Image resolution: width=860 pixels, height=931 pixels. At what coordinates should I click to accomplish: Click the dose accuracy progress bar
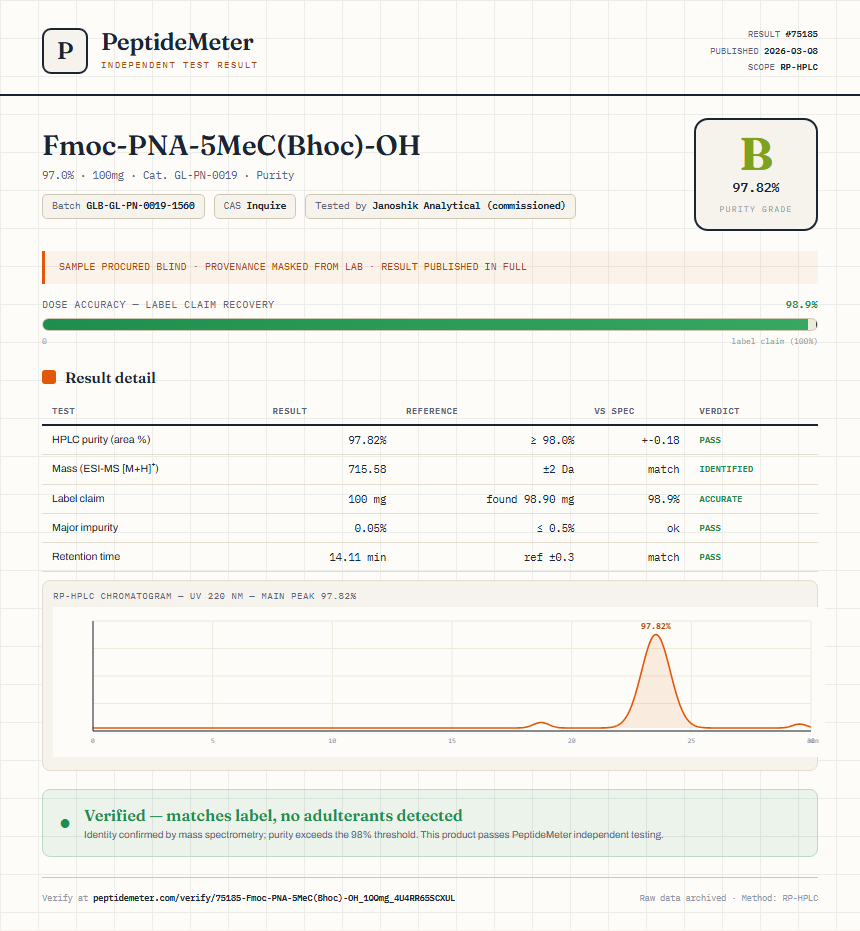tap(430, 324)
